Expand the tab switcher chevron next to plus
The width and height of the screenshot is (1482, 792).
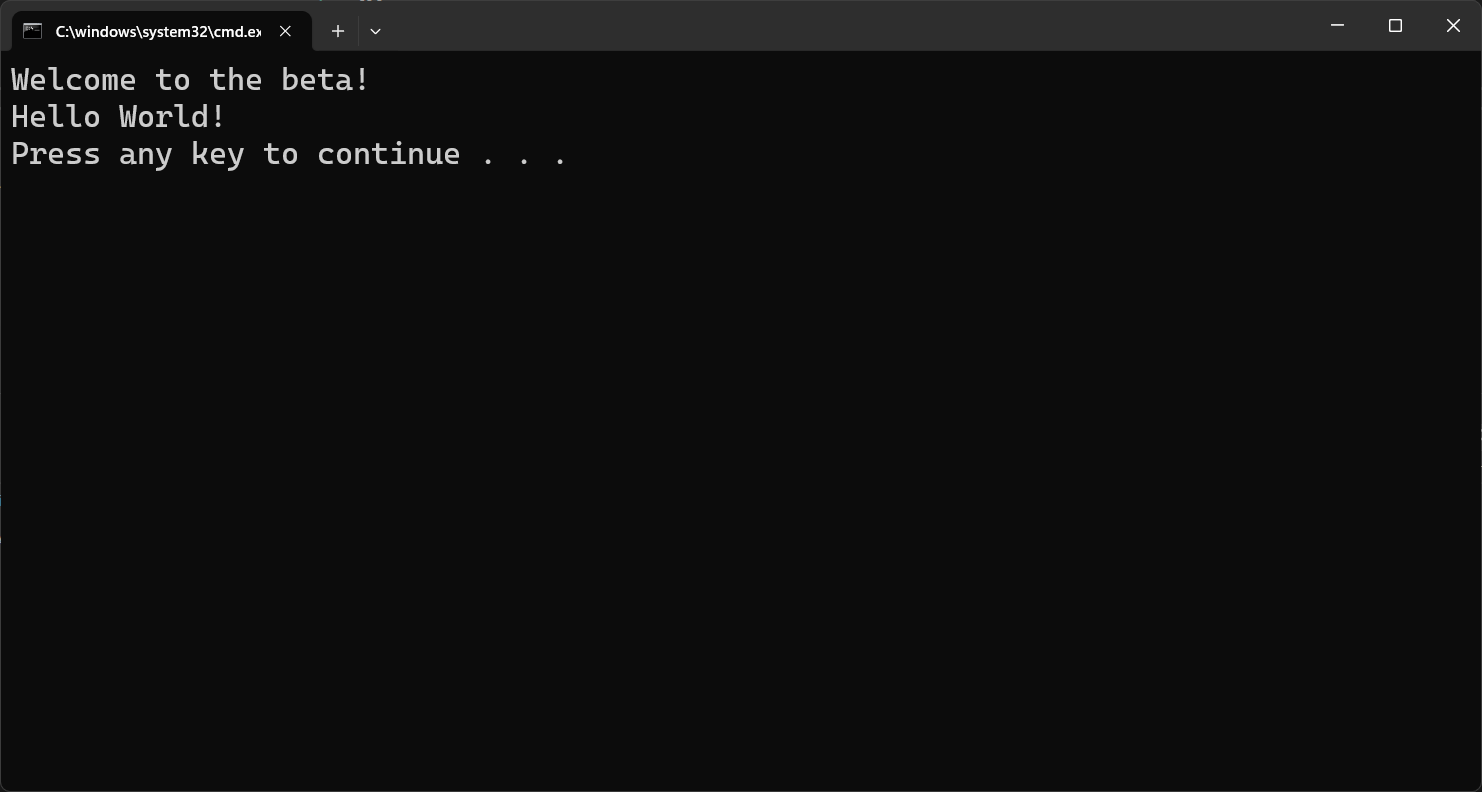coord(375,31)
